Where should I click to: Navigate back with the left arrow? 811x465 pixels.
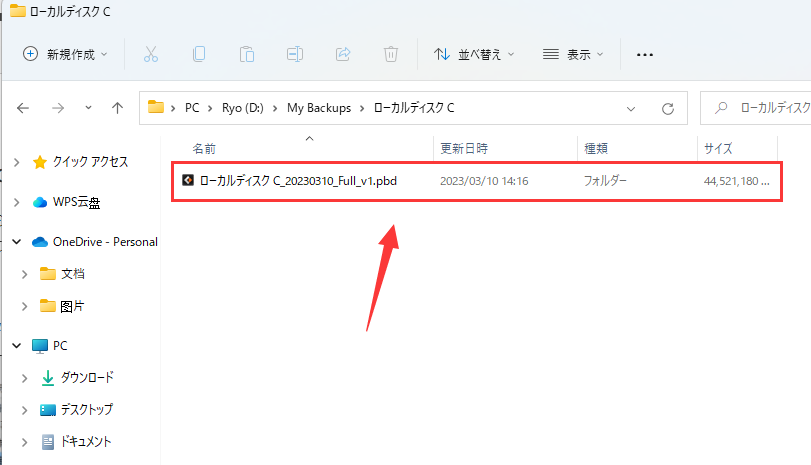[24, 108]
